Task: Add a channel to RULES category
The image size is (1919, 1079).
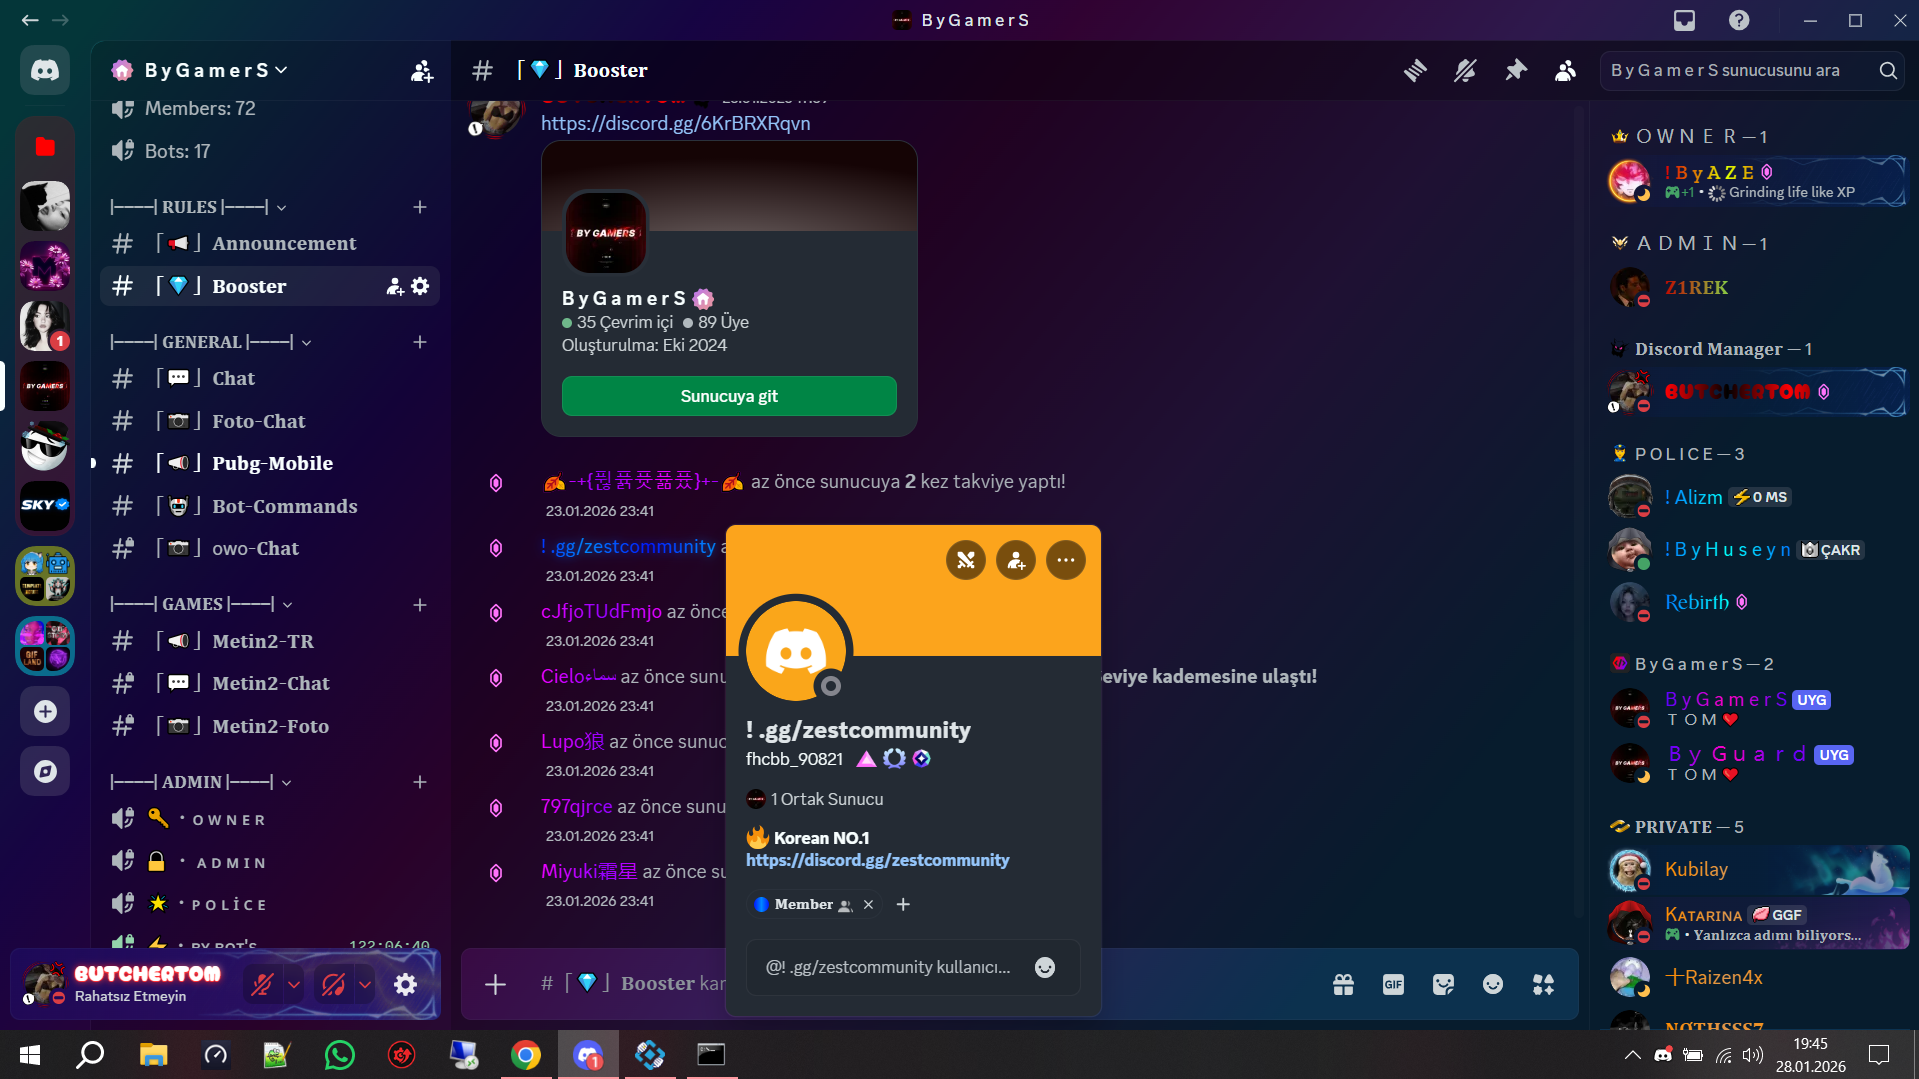Action: (420, 207)
